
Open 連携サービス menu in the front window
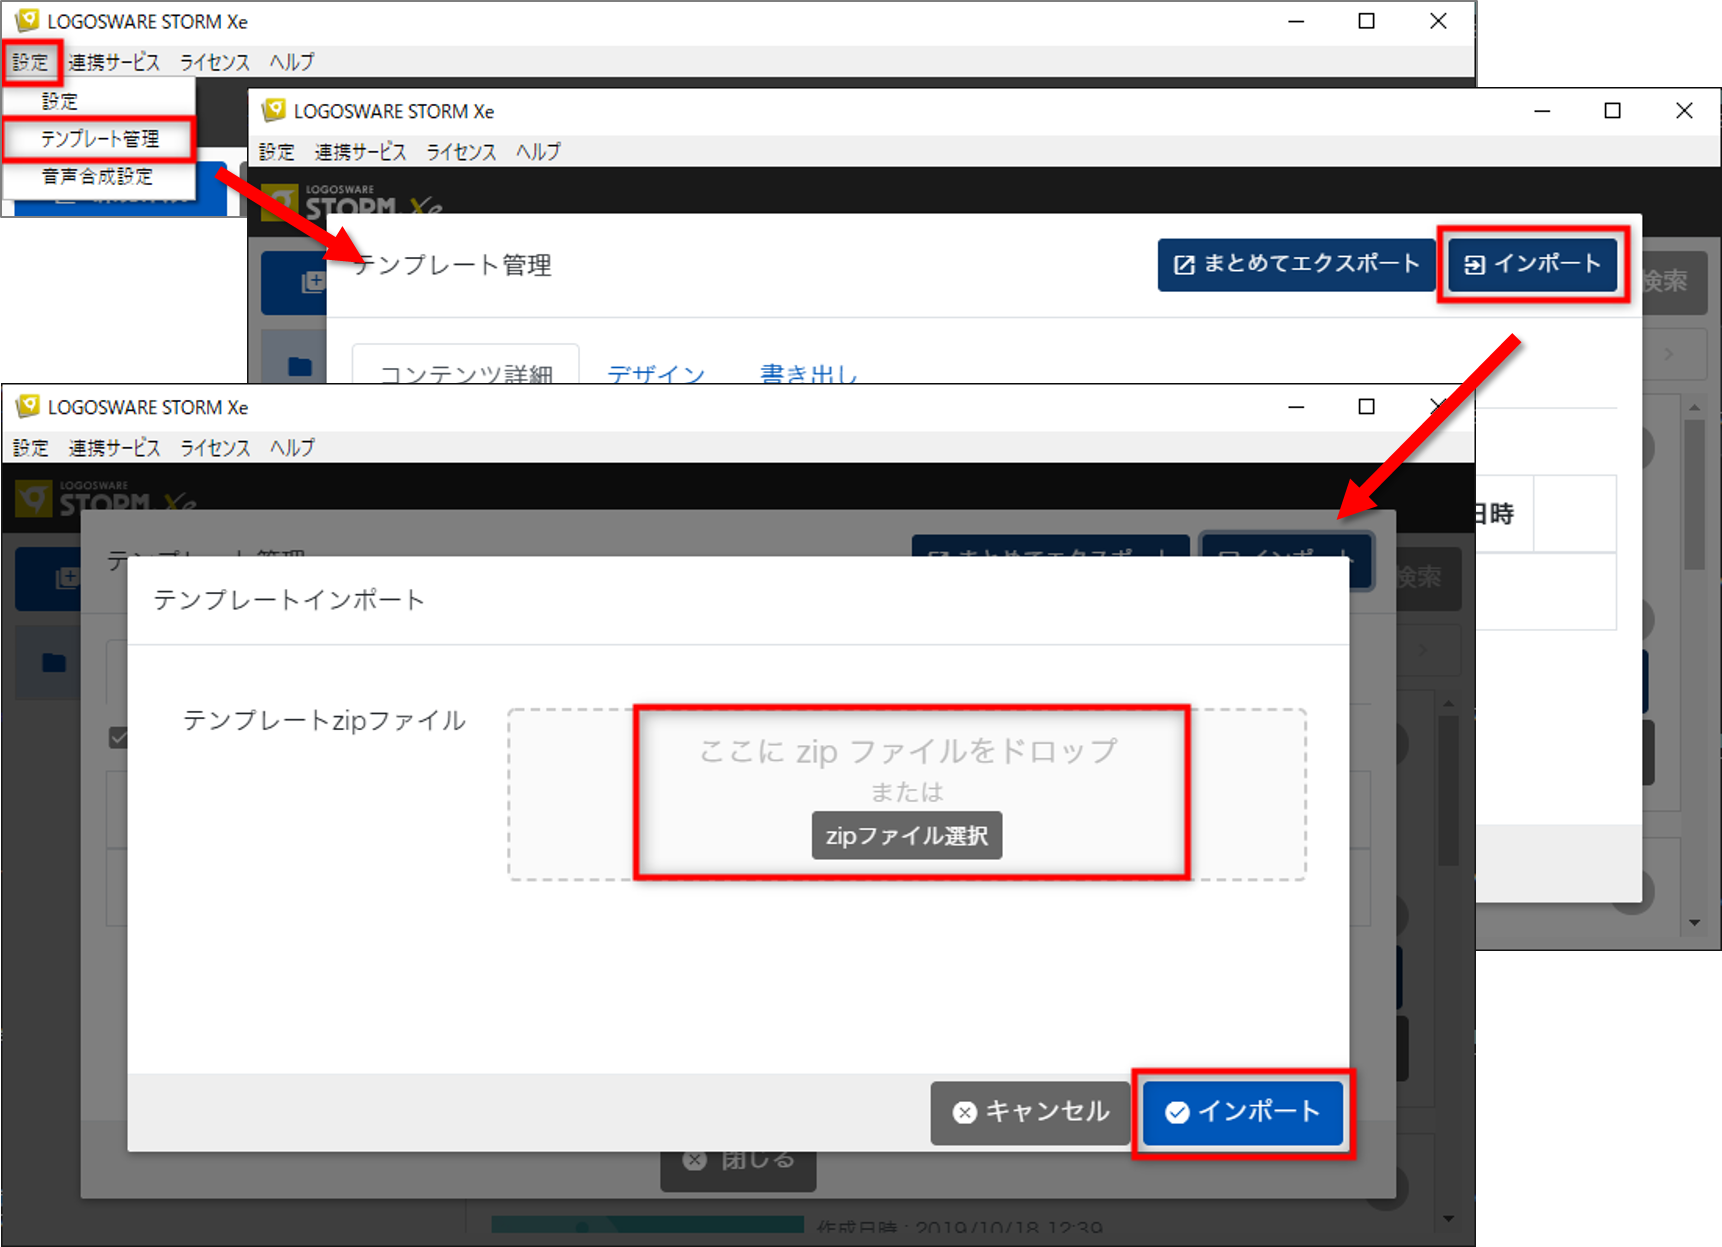114,448
